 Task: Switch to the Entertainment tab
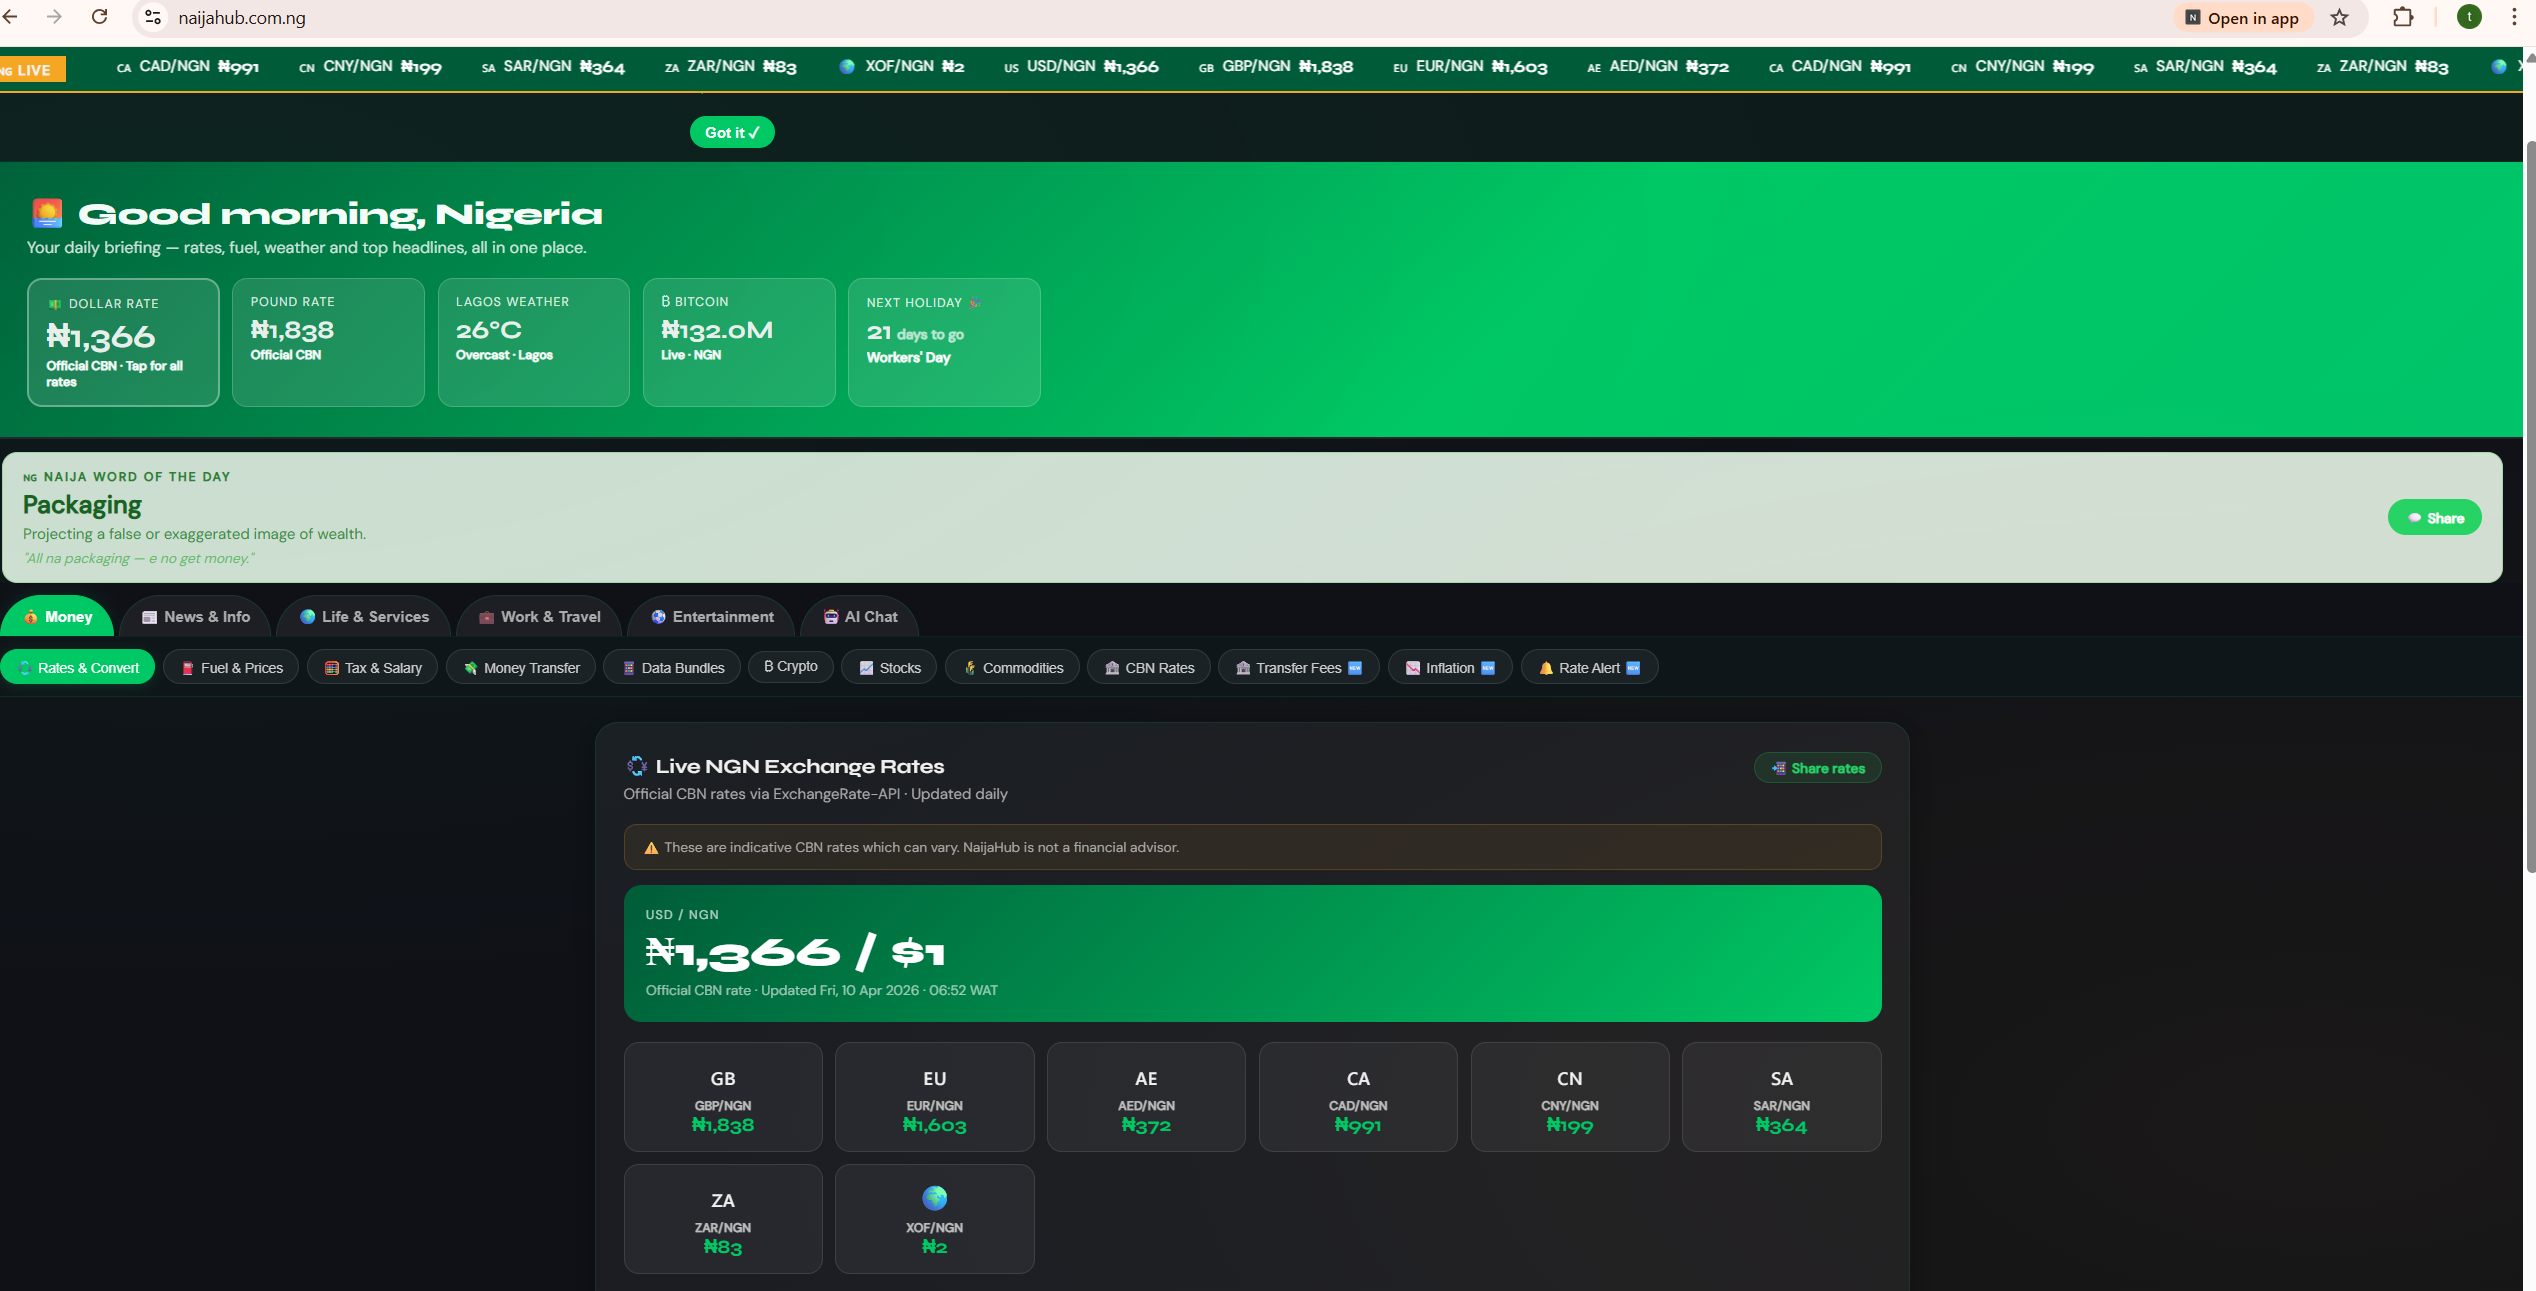coord(712,617)
